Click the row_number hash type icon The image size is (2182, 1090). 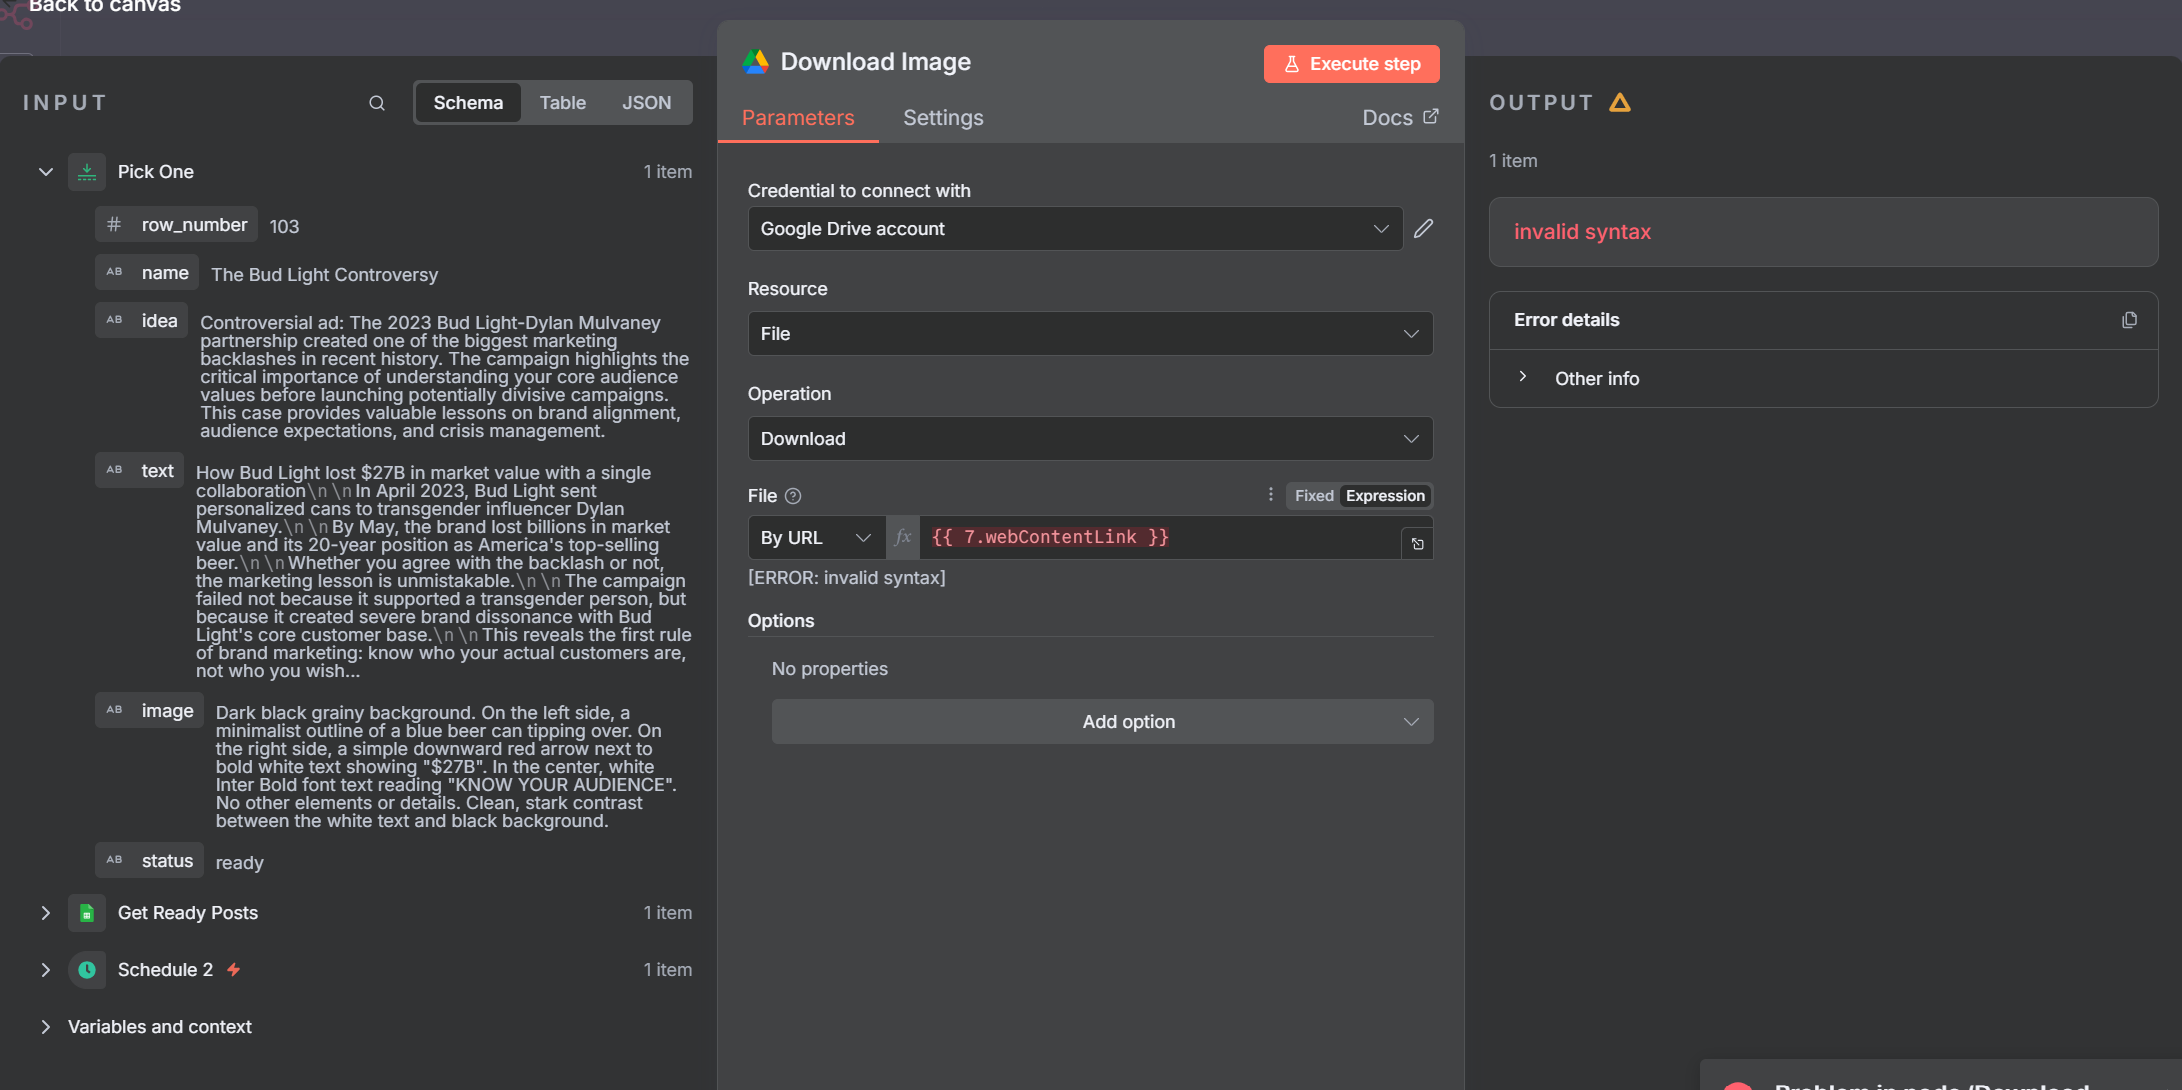(114, 225)
